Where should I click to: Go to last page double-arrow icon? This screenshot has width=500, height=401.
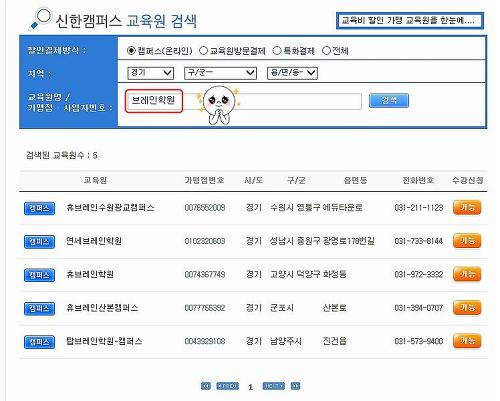295,386
